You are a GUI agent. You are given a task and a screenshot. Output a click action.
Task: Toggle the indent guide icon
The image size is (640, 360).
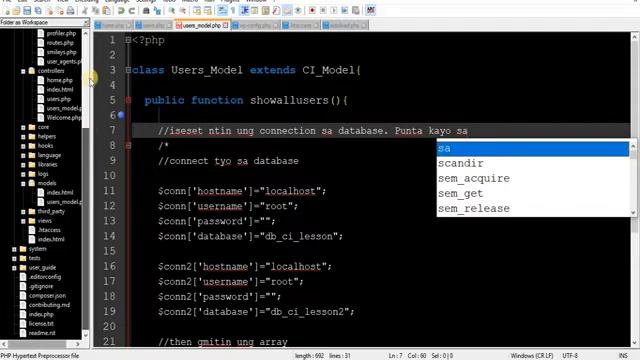(244, 11)
